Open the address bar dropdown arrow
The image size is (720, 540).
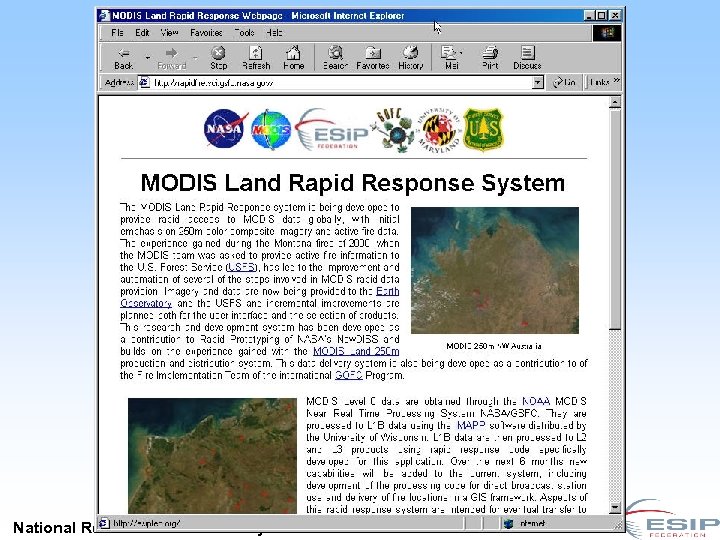click(537, 83)
